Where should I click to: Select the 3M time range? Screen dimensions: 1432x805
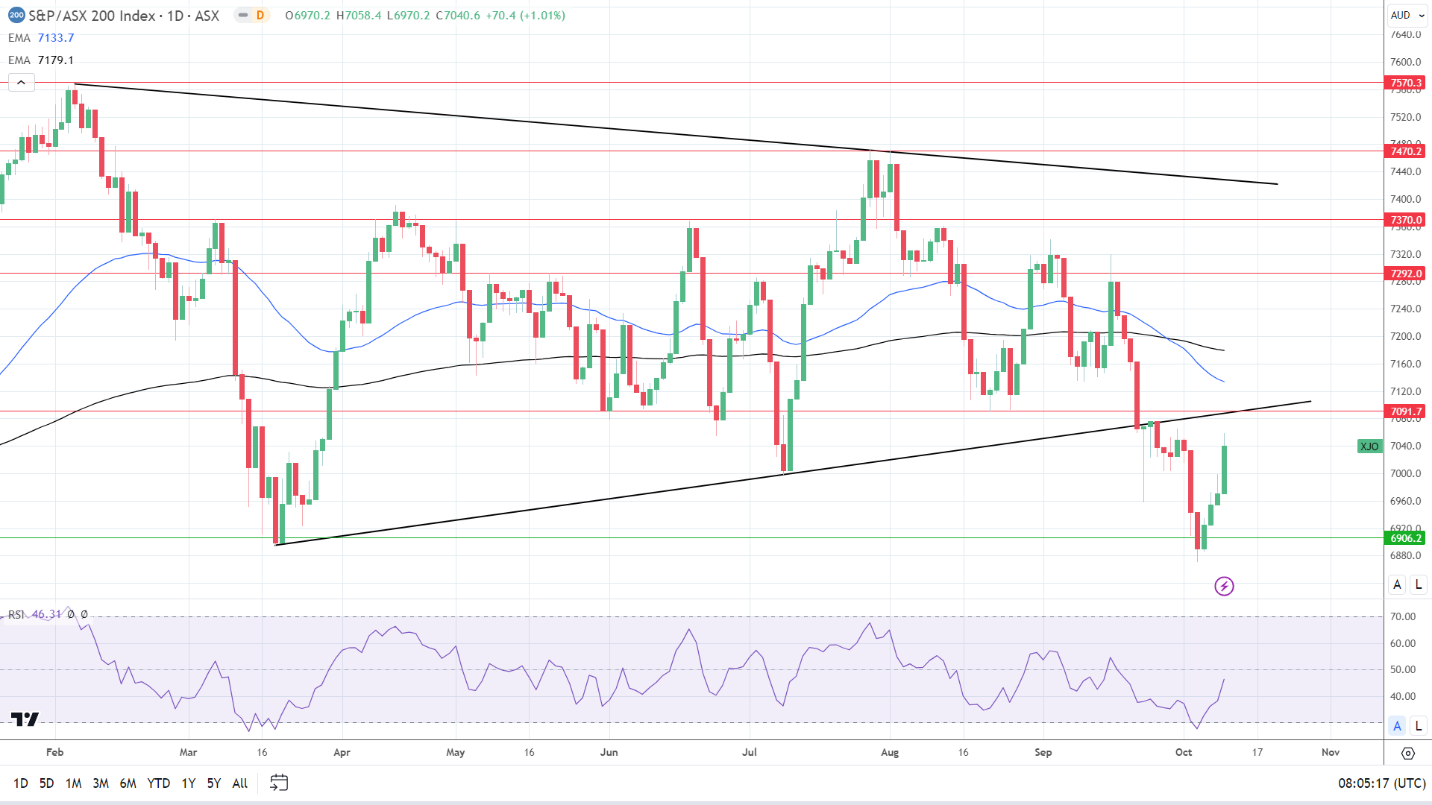click(100, 783)
